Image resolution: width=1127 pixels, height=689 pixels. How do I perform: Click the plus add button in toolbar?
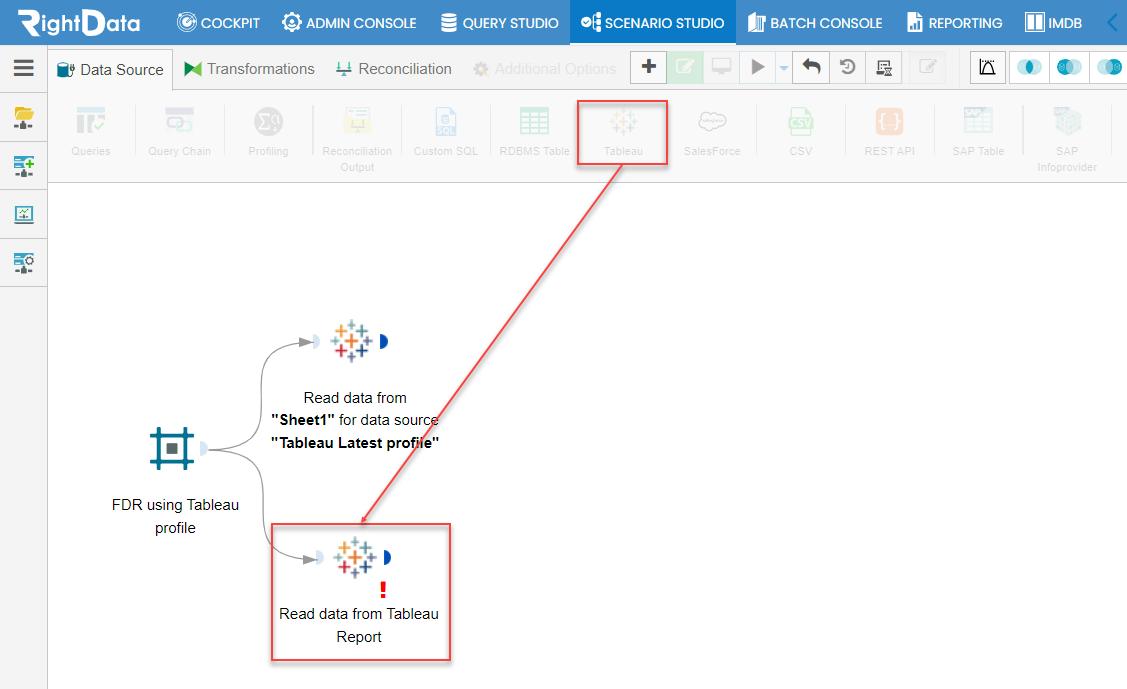tap(648, 67)
